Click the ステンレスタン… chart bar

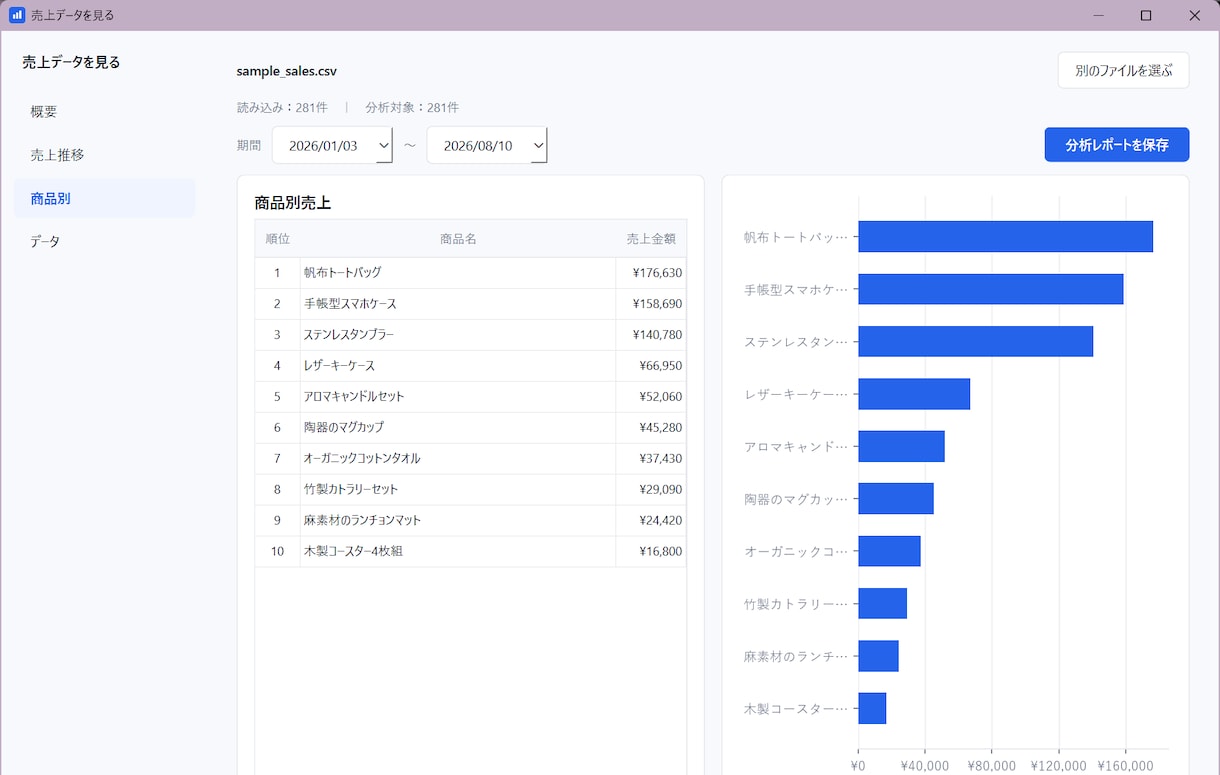tap(975, 341)
